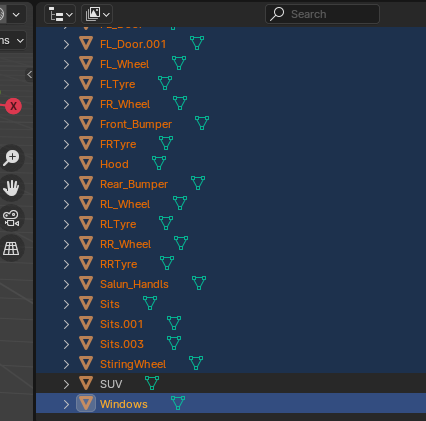Click the mesh data icon next to Salun_Handls
Screen dimensions: 426x421
point(199,283)
